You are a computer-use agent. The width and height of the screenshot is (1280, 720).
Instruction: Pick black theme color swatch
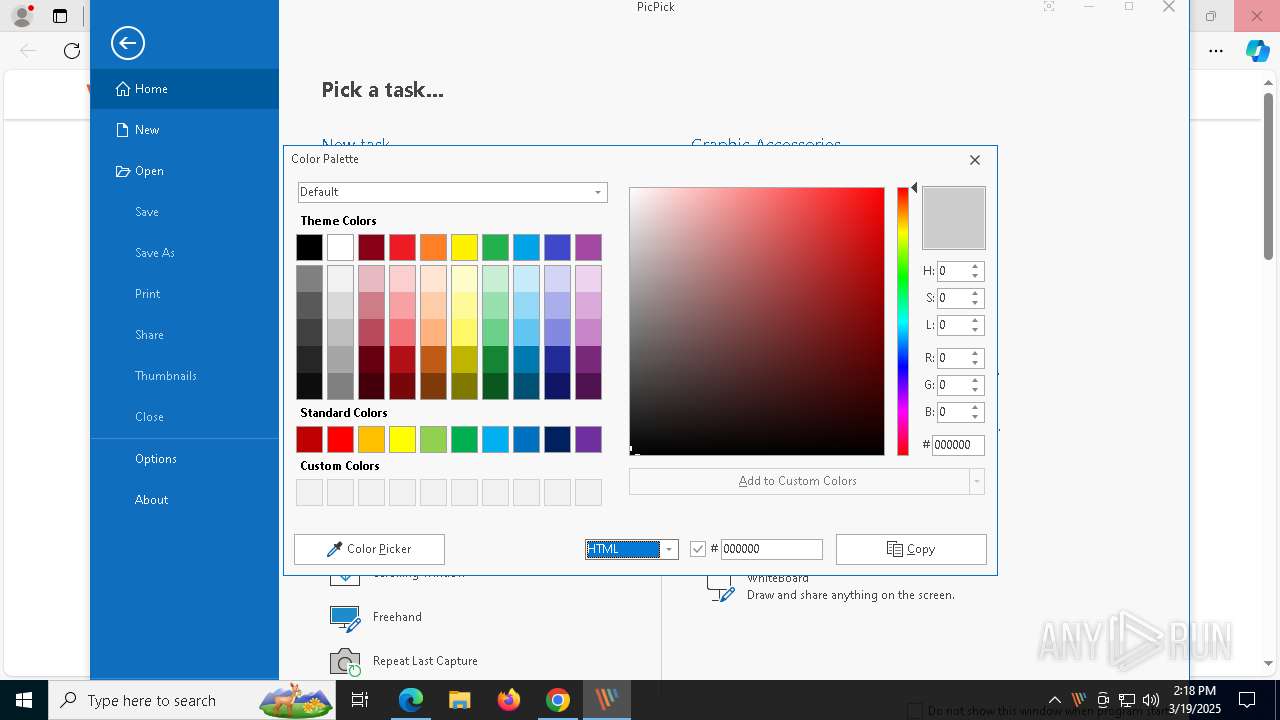click(x=309, y=247)
